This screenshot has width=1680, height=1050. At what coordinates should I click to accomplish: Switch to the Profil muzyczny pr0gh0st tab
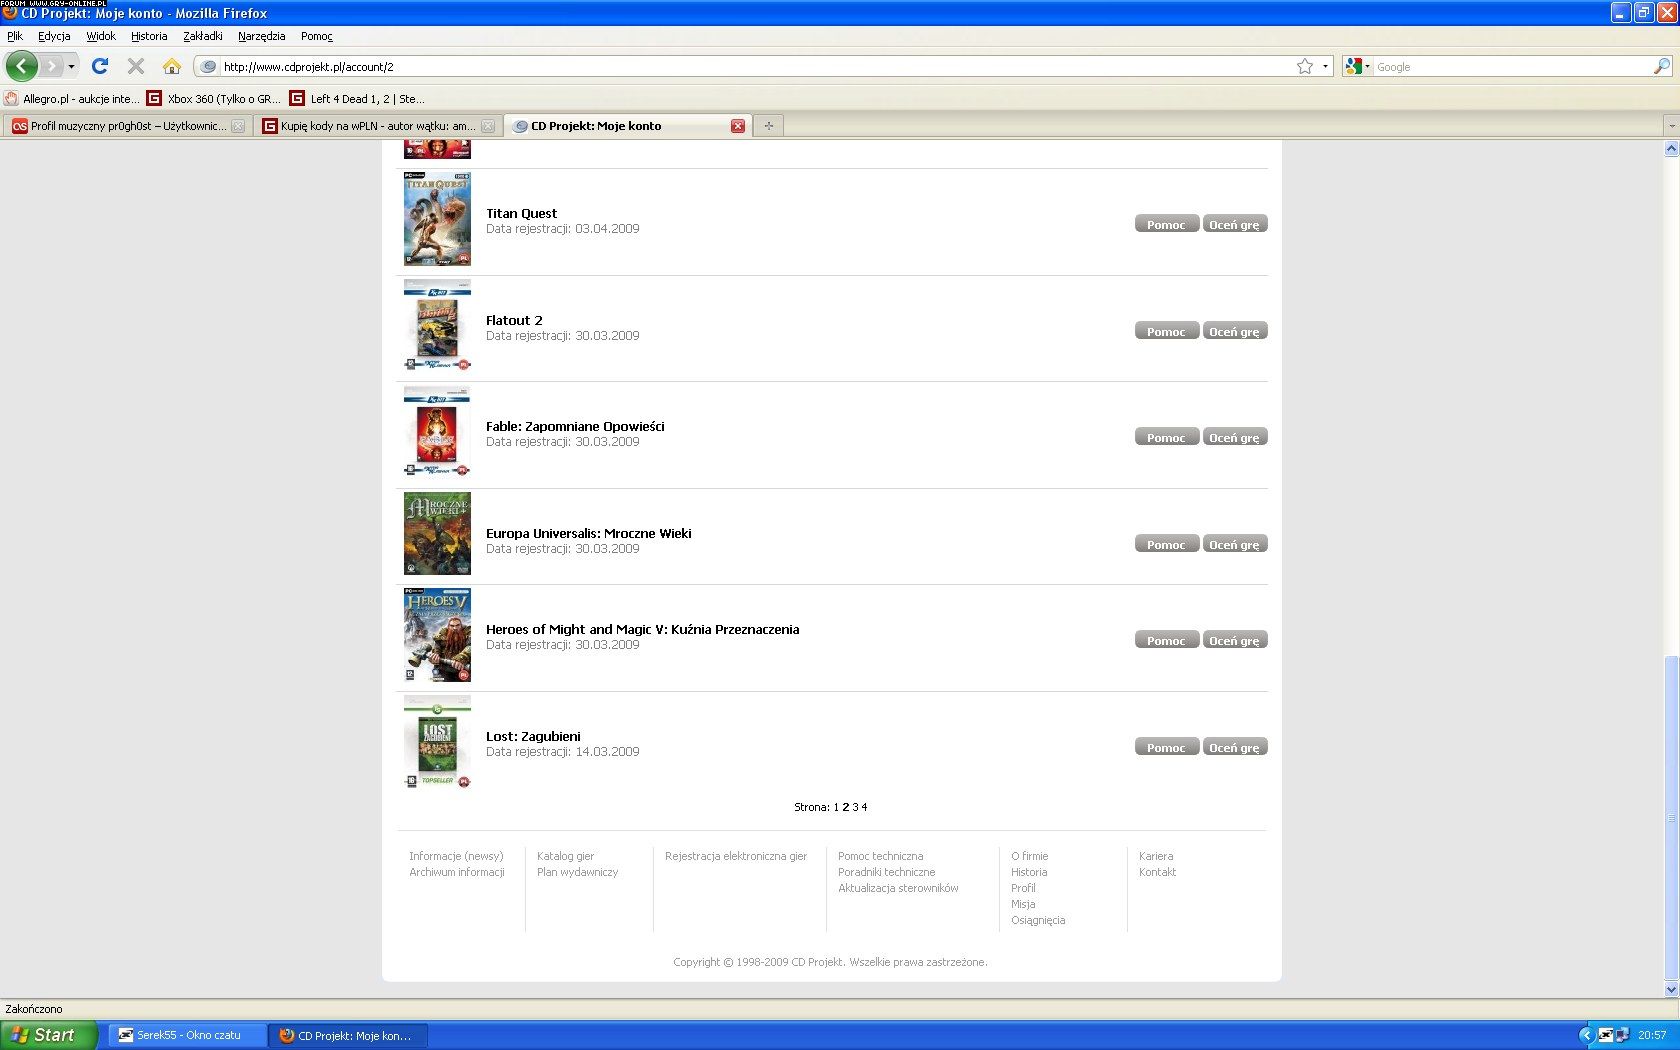click(x=127, y=126)
